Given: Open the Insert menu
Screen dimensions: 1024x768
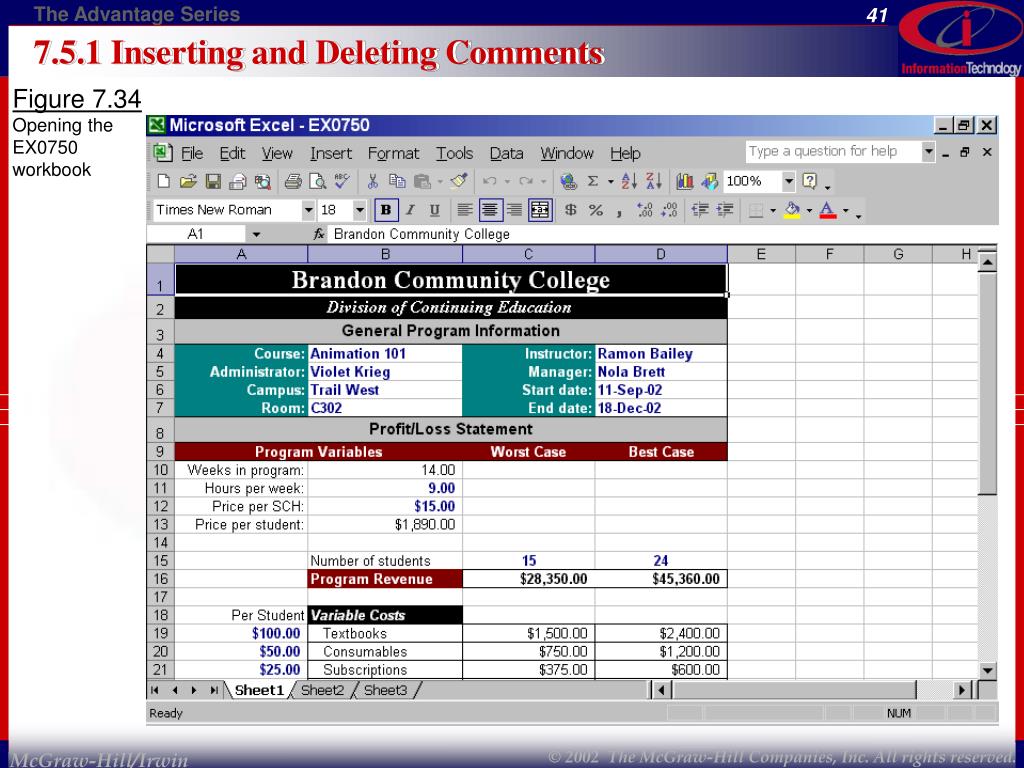Looking at the screenshot, I should point(330,153).
